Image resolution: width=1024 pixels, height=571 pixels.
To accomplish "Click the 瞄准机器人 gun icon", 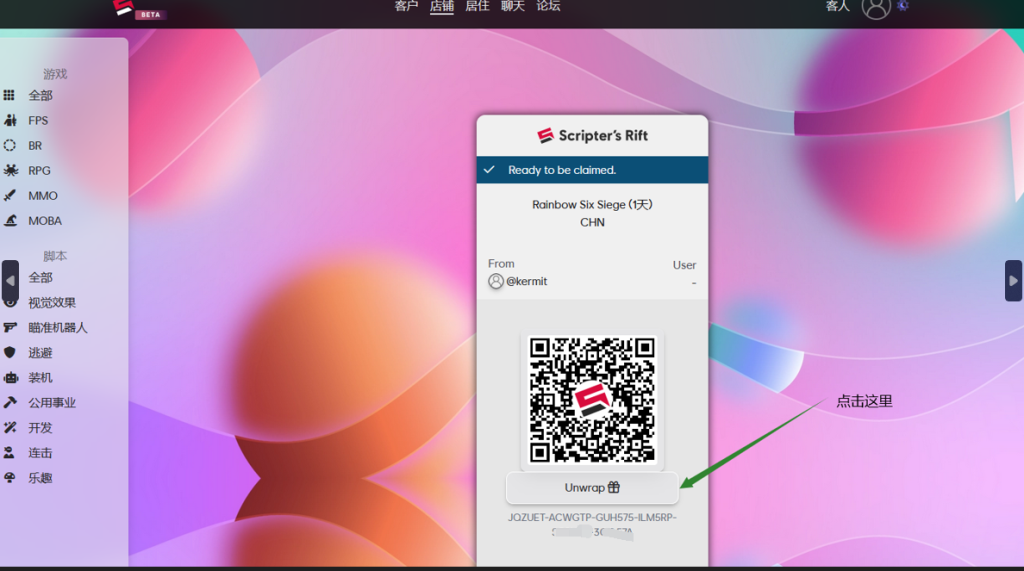I will tap(10, 327).
